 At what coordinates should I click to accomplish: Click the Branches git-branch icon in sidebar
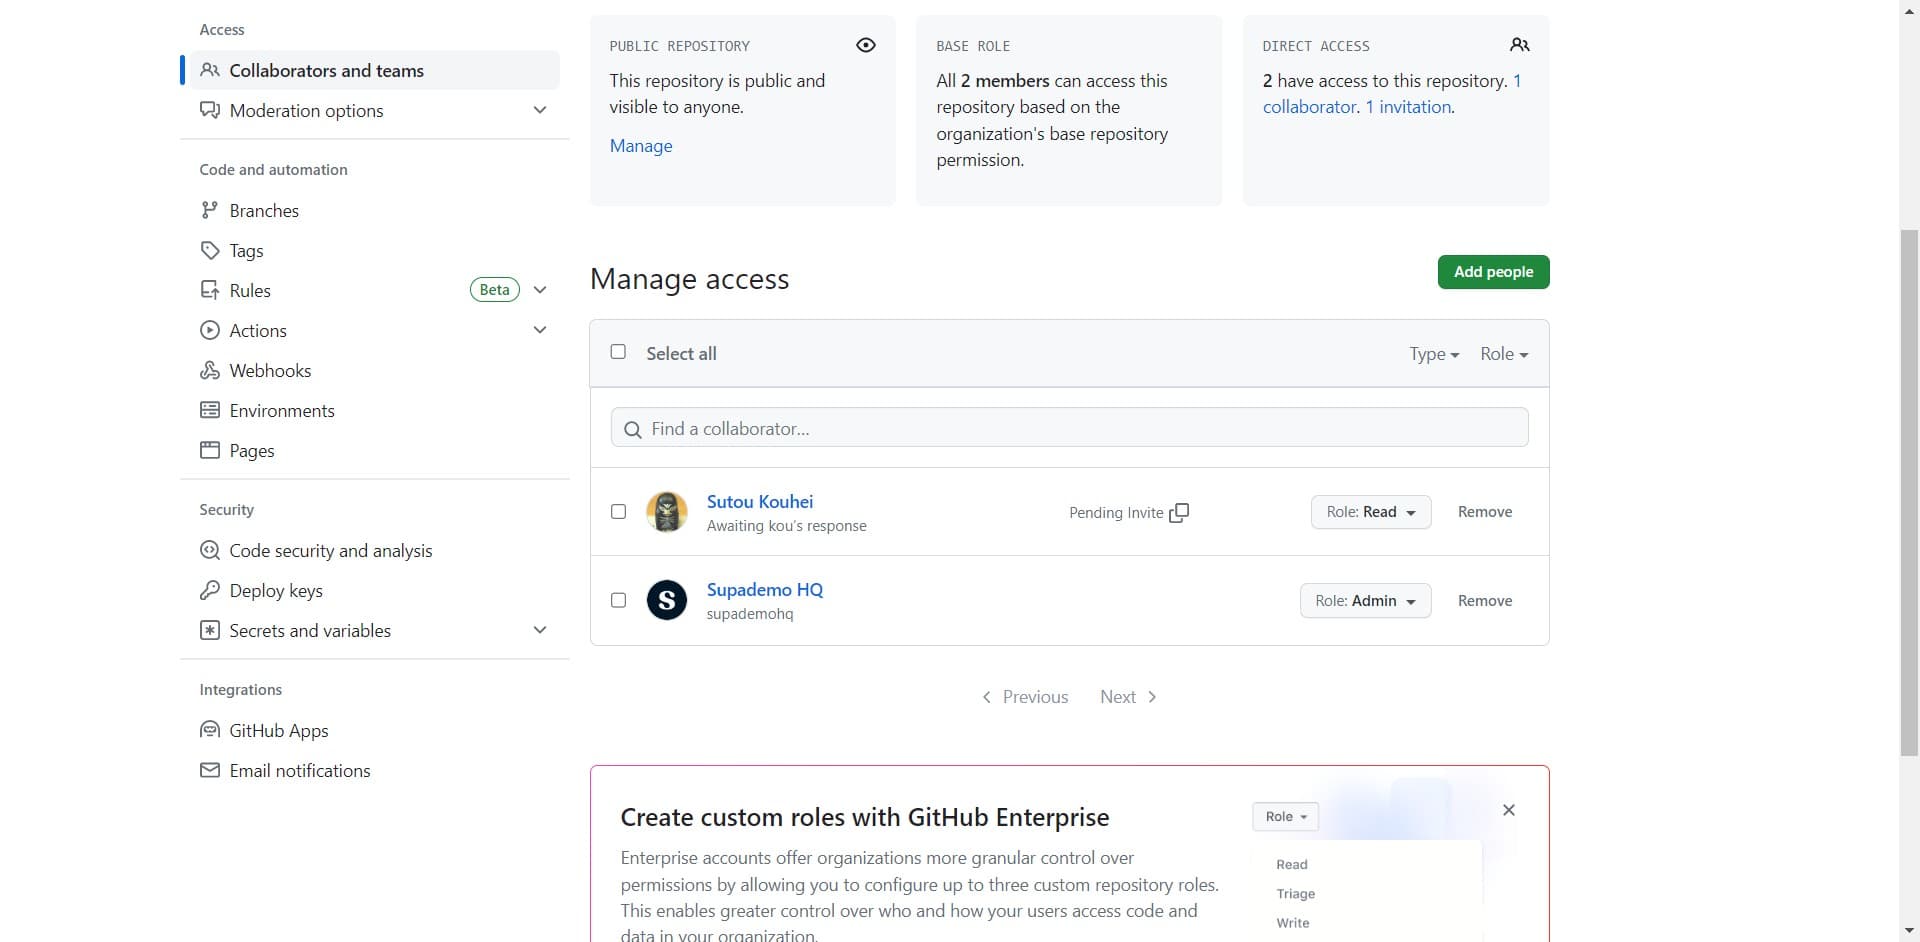tap(209, 210)
